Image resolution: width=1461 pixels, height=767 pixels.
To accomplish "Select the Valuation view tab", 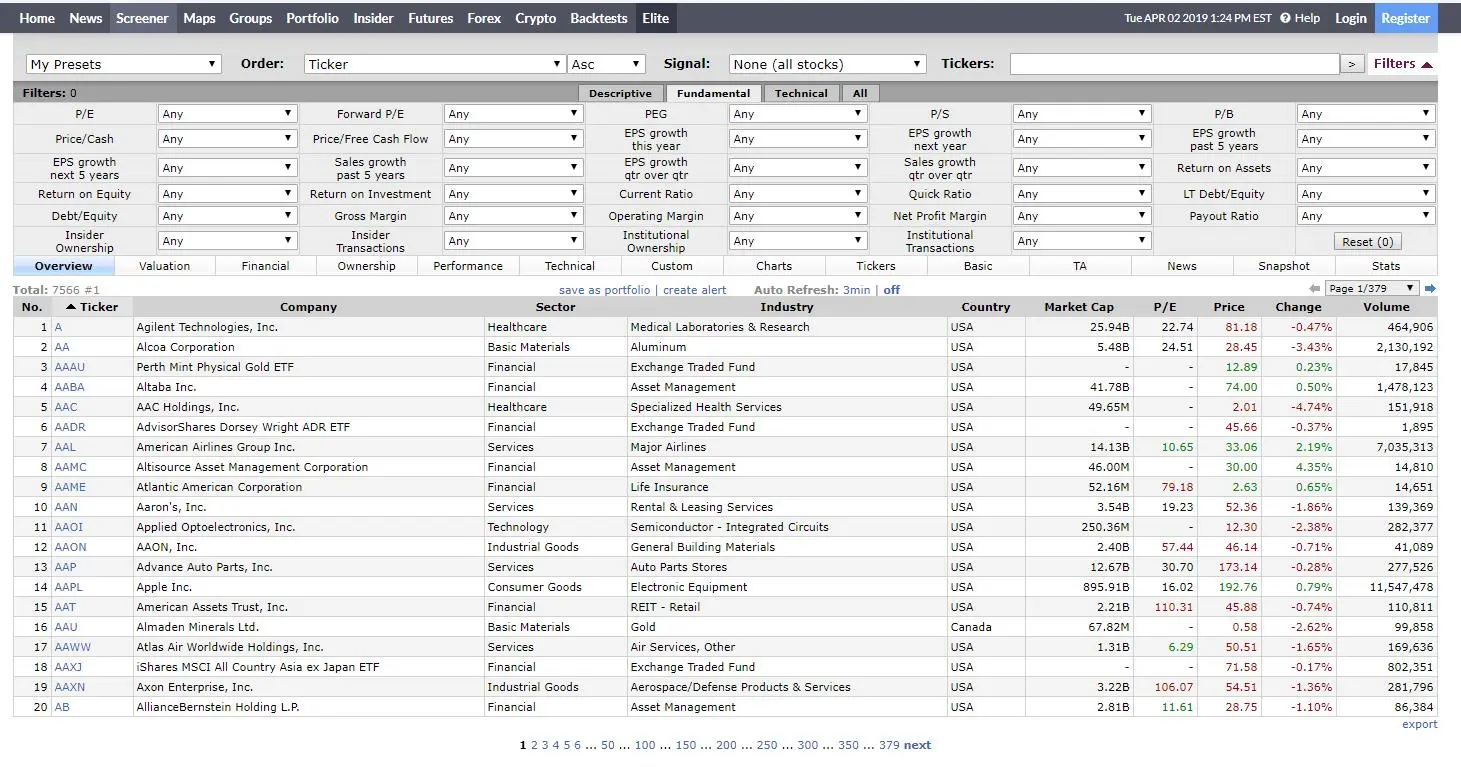I will pyautogui.click(x=165, y=266).
